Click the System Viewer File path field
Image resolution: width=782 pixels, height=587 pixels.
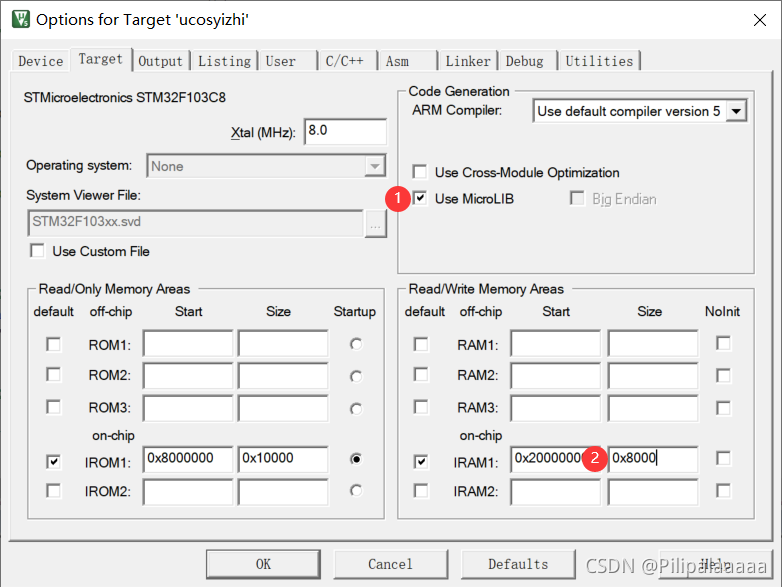[x=196, y=222]
